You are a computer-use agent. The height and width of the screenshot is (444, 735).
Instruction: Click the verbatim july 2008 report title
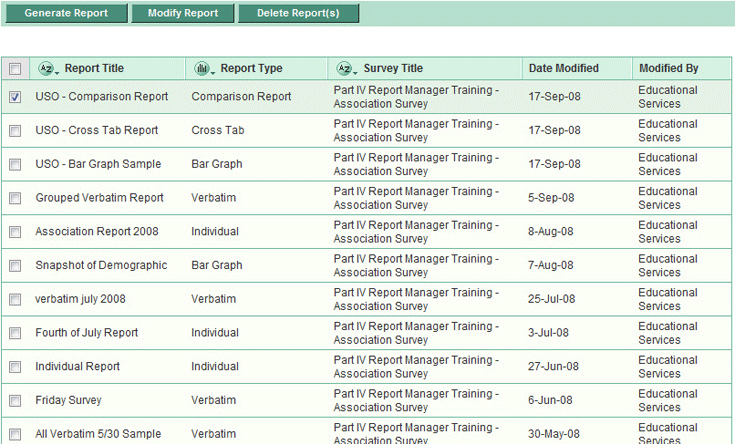coord(80,299)
